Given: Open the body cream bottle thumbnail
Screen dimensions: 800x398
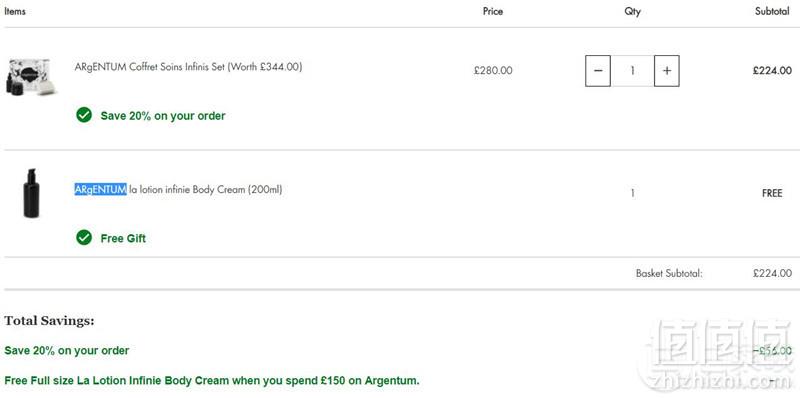Looking at the screenshot, I should point(31,193).
